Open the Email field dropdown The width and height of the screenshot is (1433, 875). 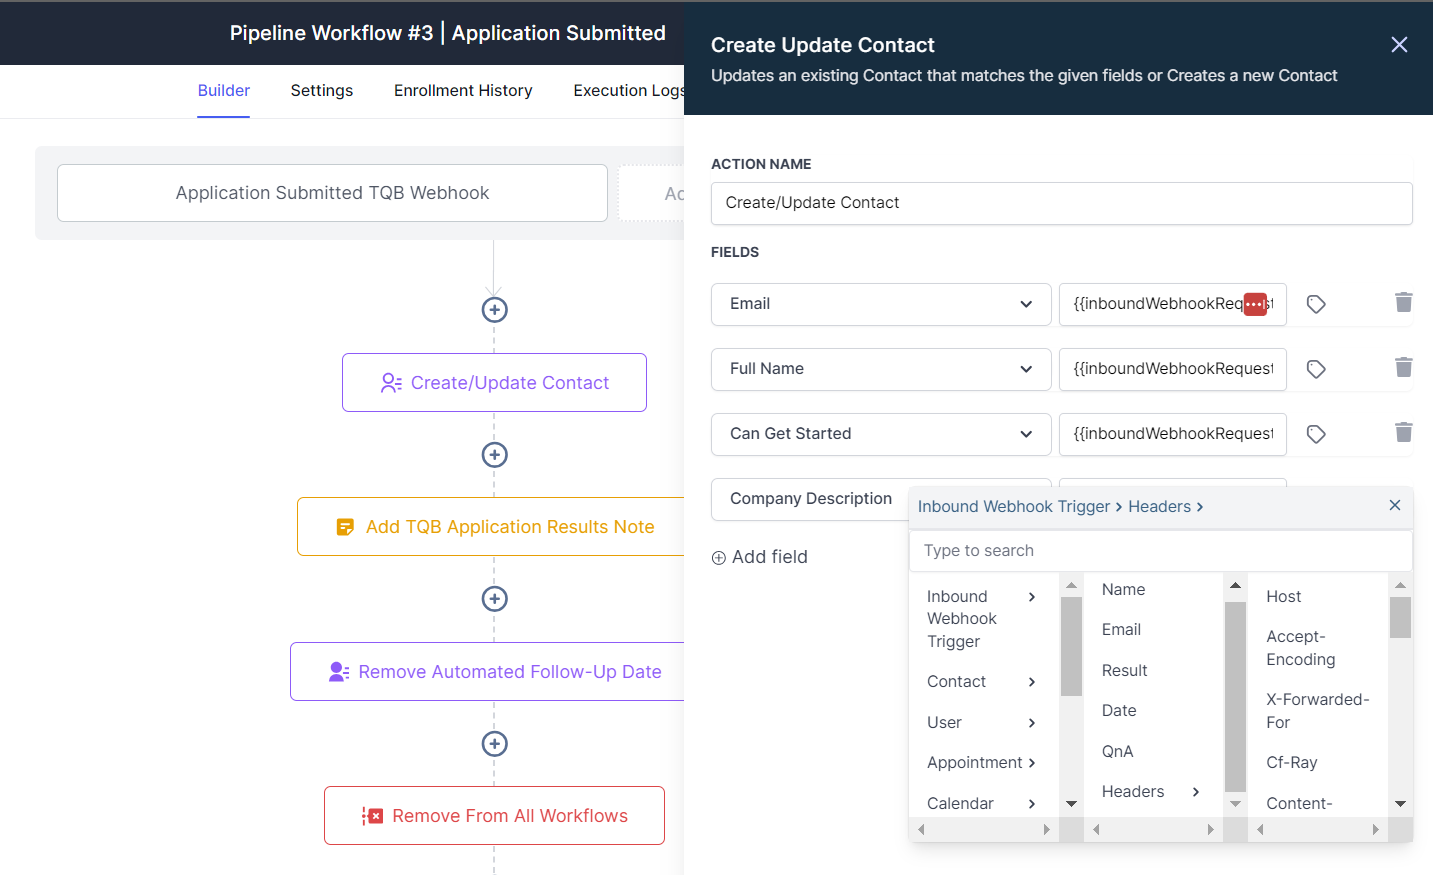881,304
